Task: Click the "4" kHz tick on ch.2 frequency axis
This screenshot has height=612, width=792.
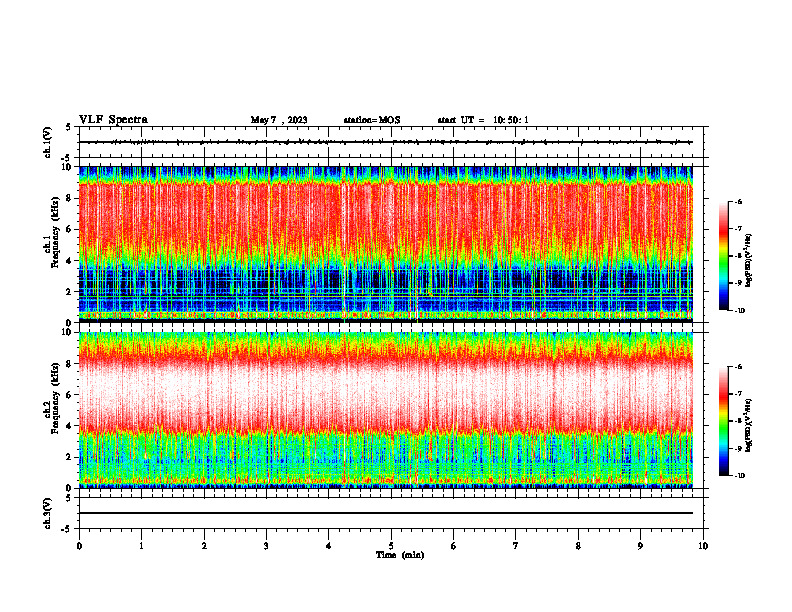Action: tap(70, 426)
